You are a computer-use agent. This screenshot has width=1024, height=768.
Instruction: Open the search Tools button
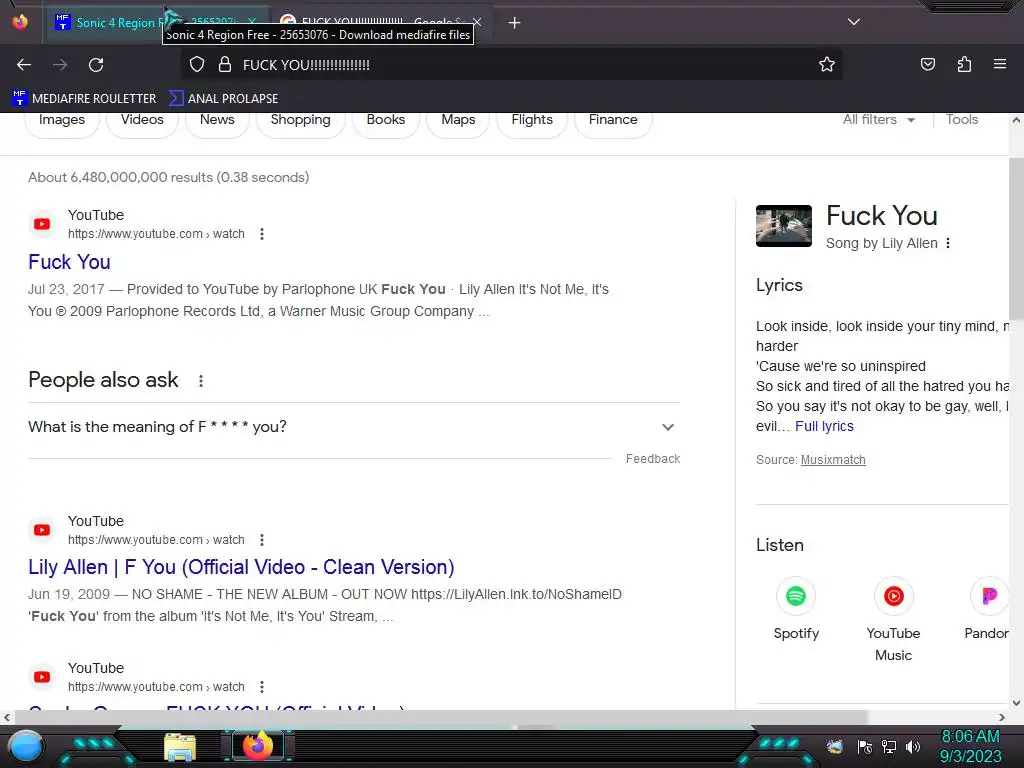click(x=962, y=120)
